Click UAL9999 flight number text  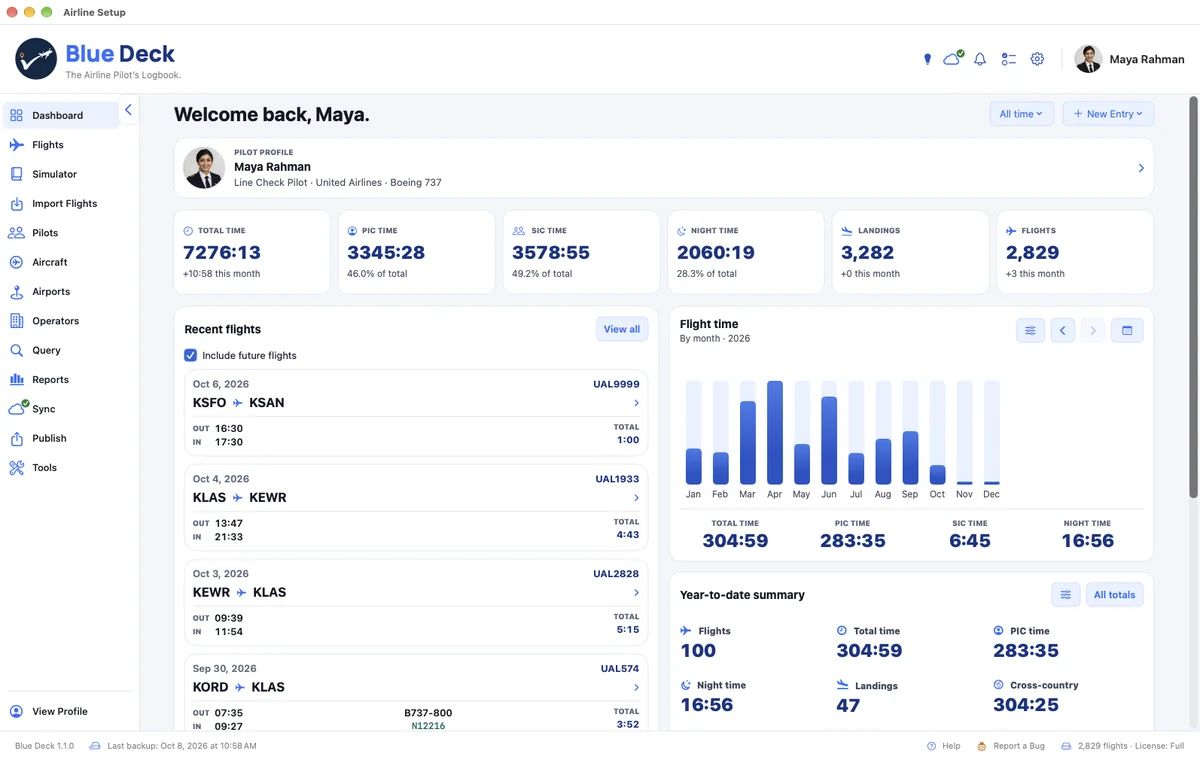click(616, 384)
